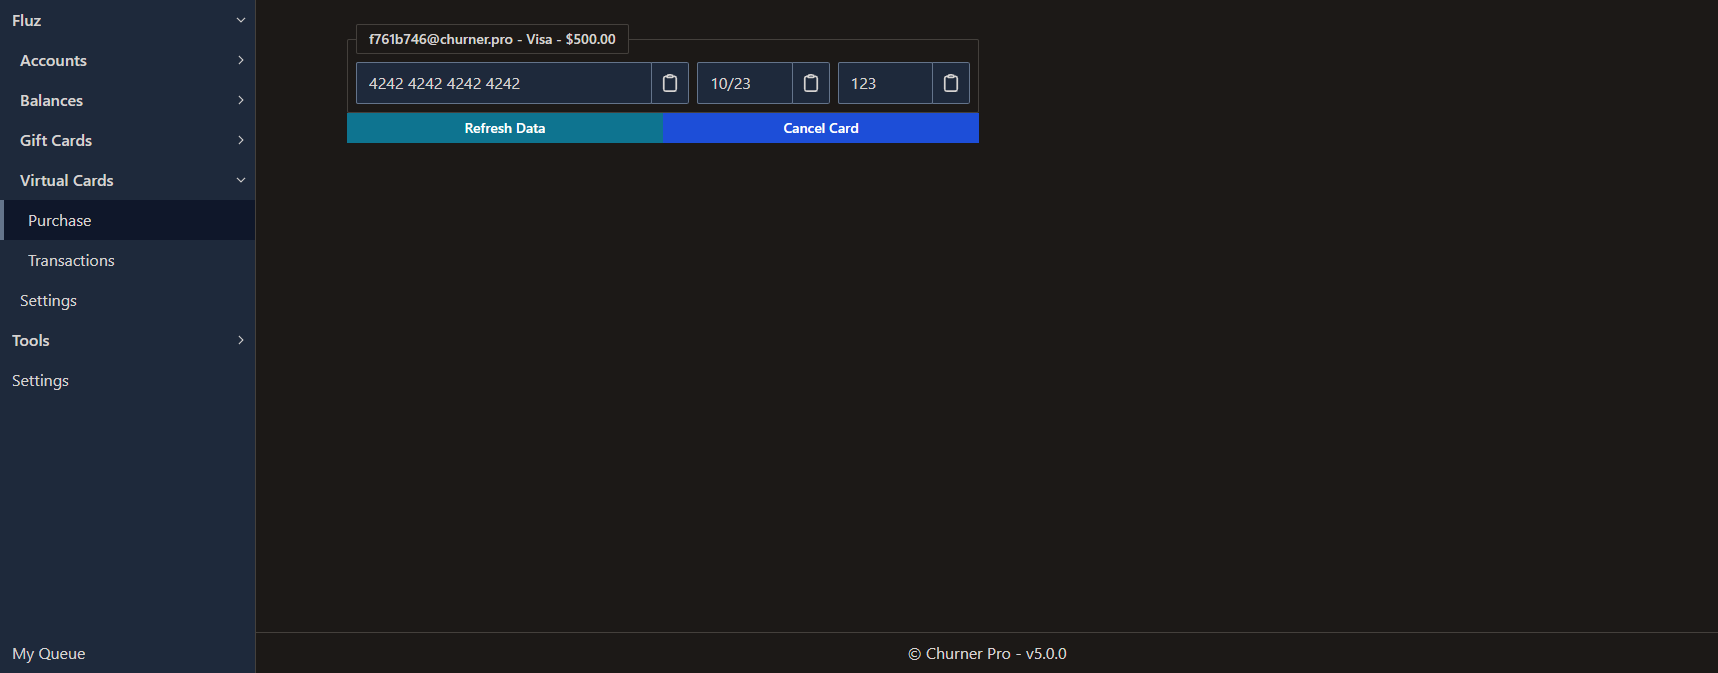
Task: Go to Transactions under Virtual Cards
Action: 71,260
